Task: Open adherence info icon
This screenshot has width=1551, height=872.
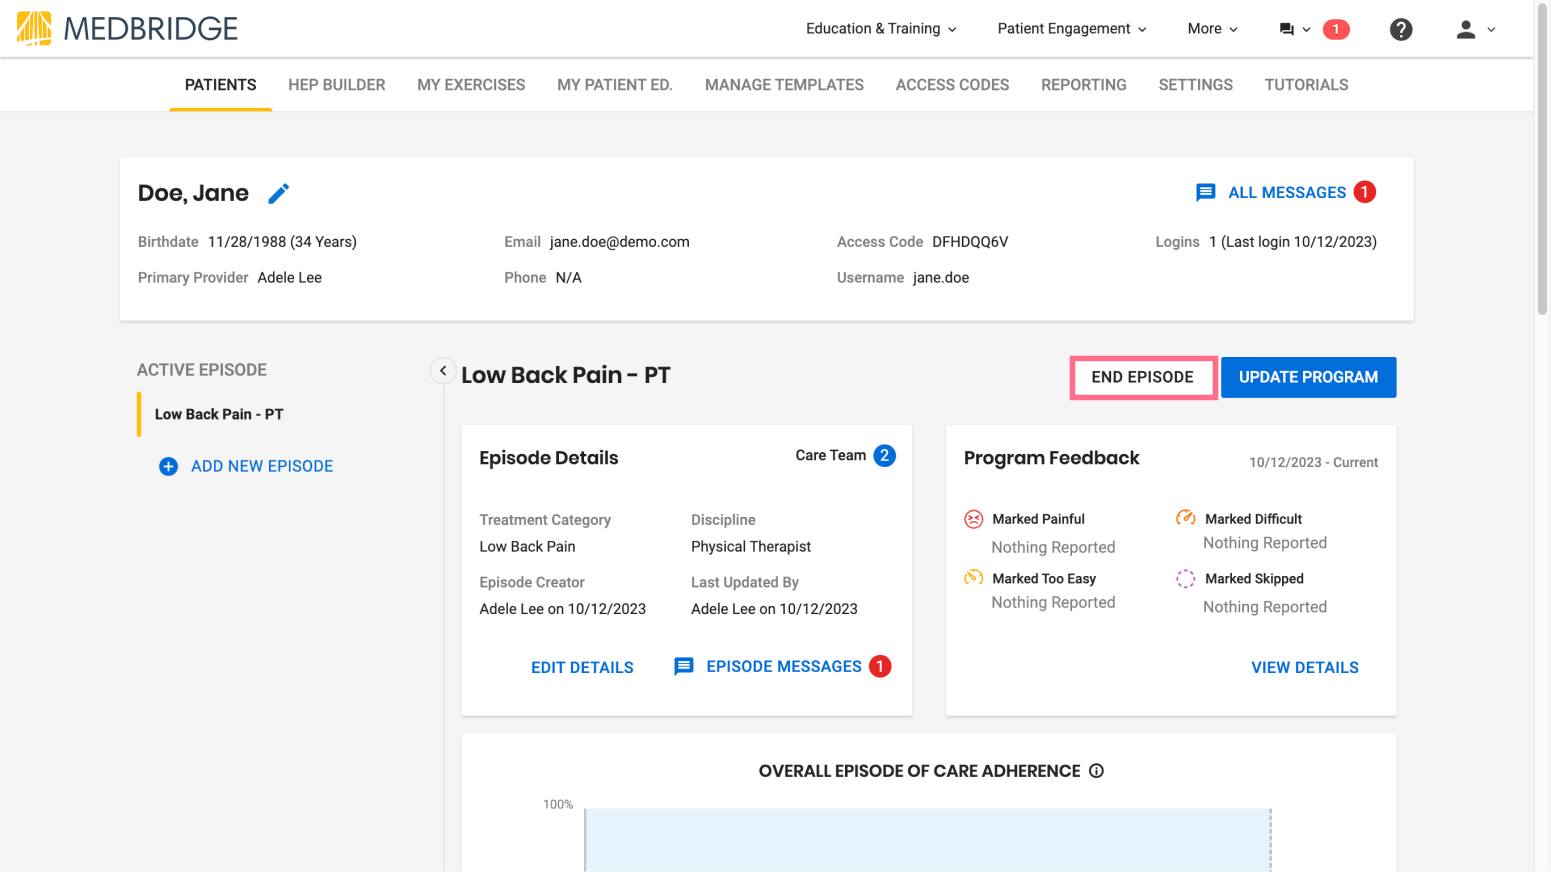Action: 1096,771
